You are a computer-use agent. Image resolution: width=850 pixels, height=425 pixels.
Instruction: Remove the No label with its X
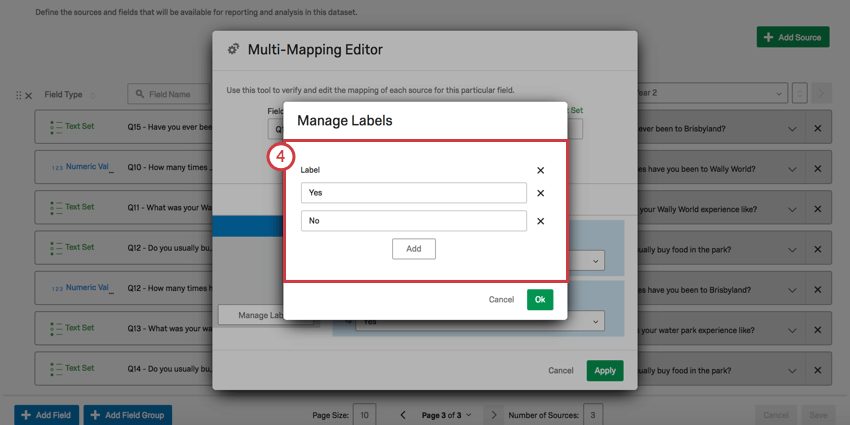(x=540, y=221)
